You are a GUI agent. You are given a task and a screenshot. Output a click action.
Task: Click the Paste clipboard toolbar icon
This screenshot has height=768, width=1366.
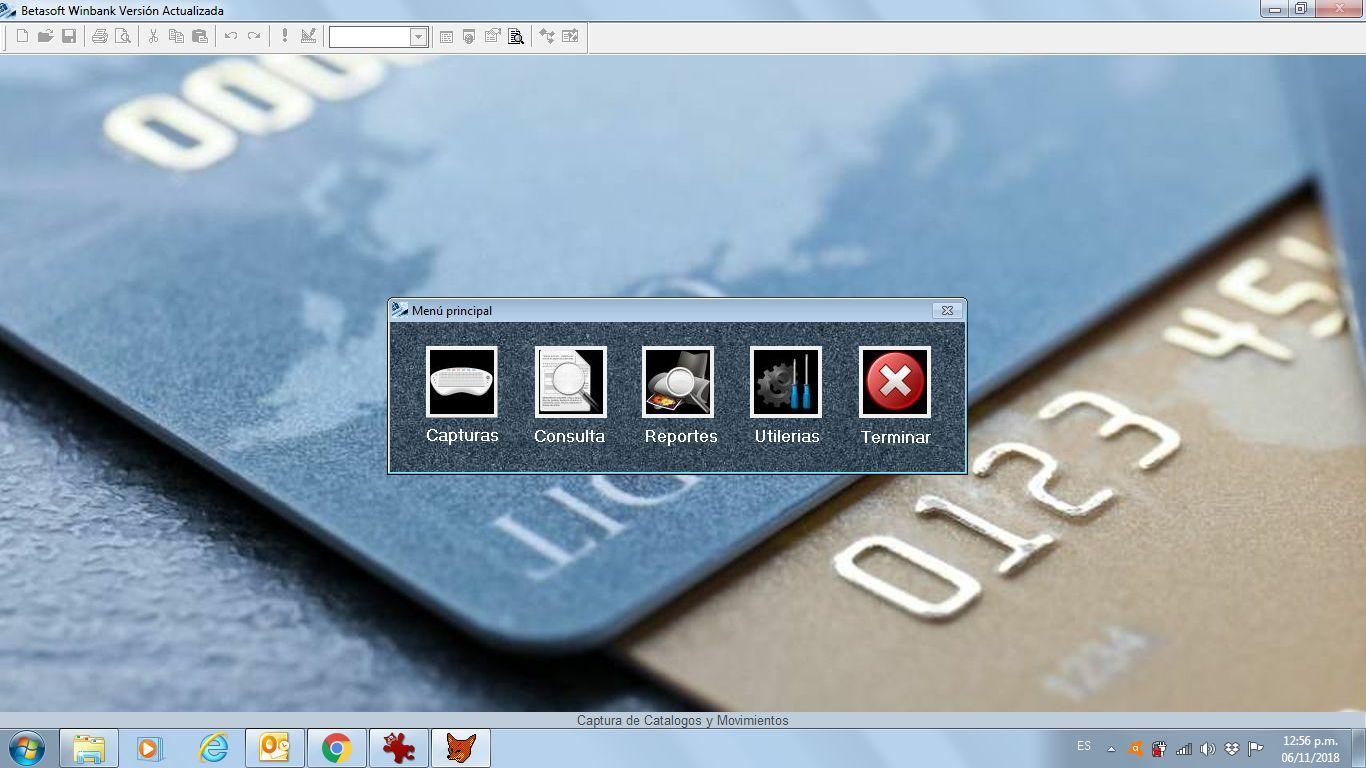pyautogui.click(x=200, y=36)
